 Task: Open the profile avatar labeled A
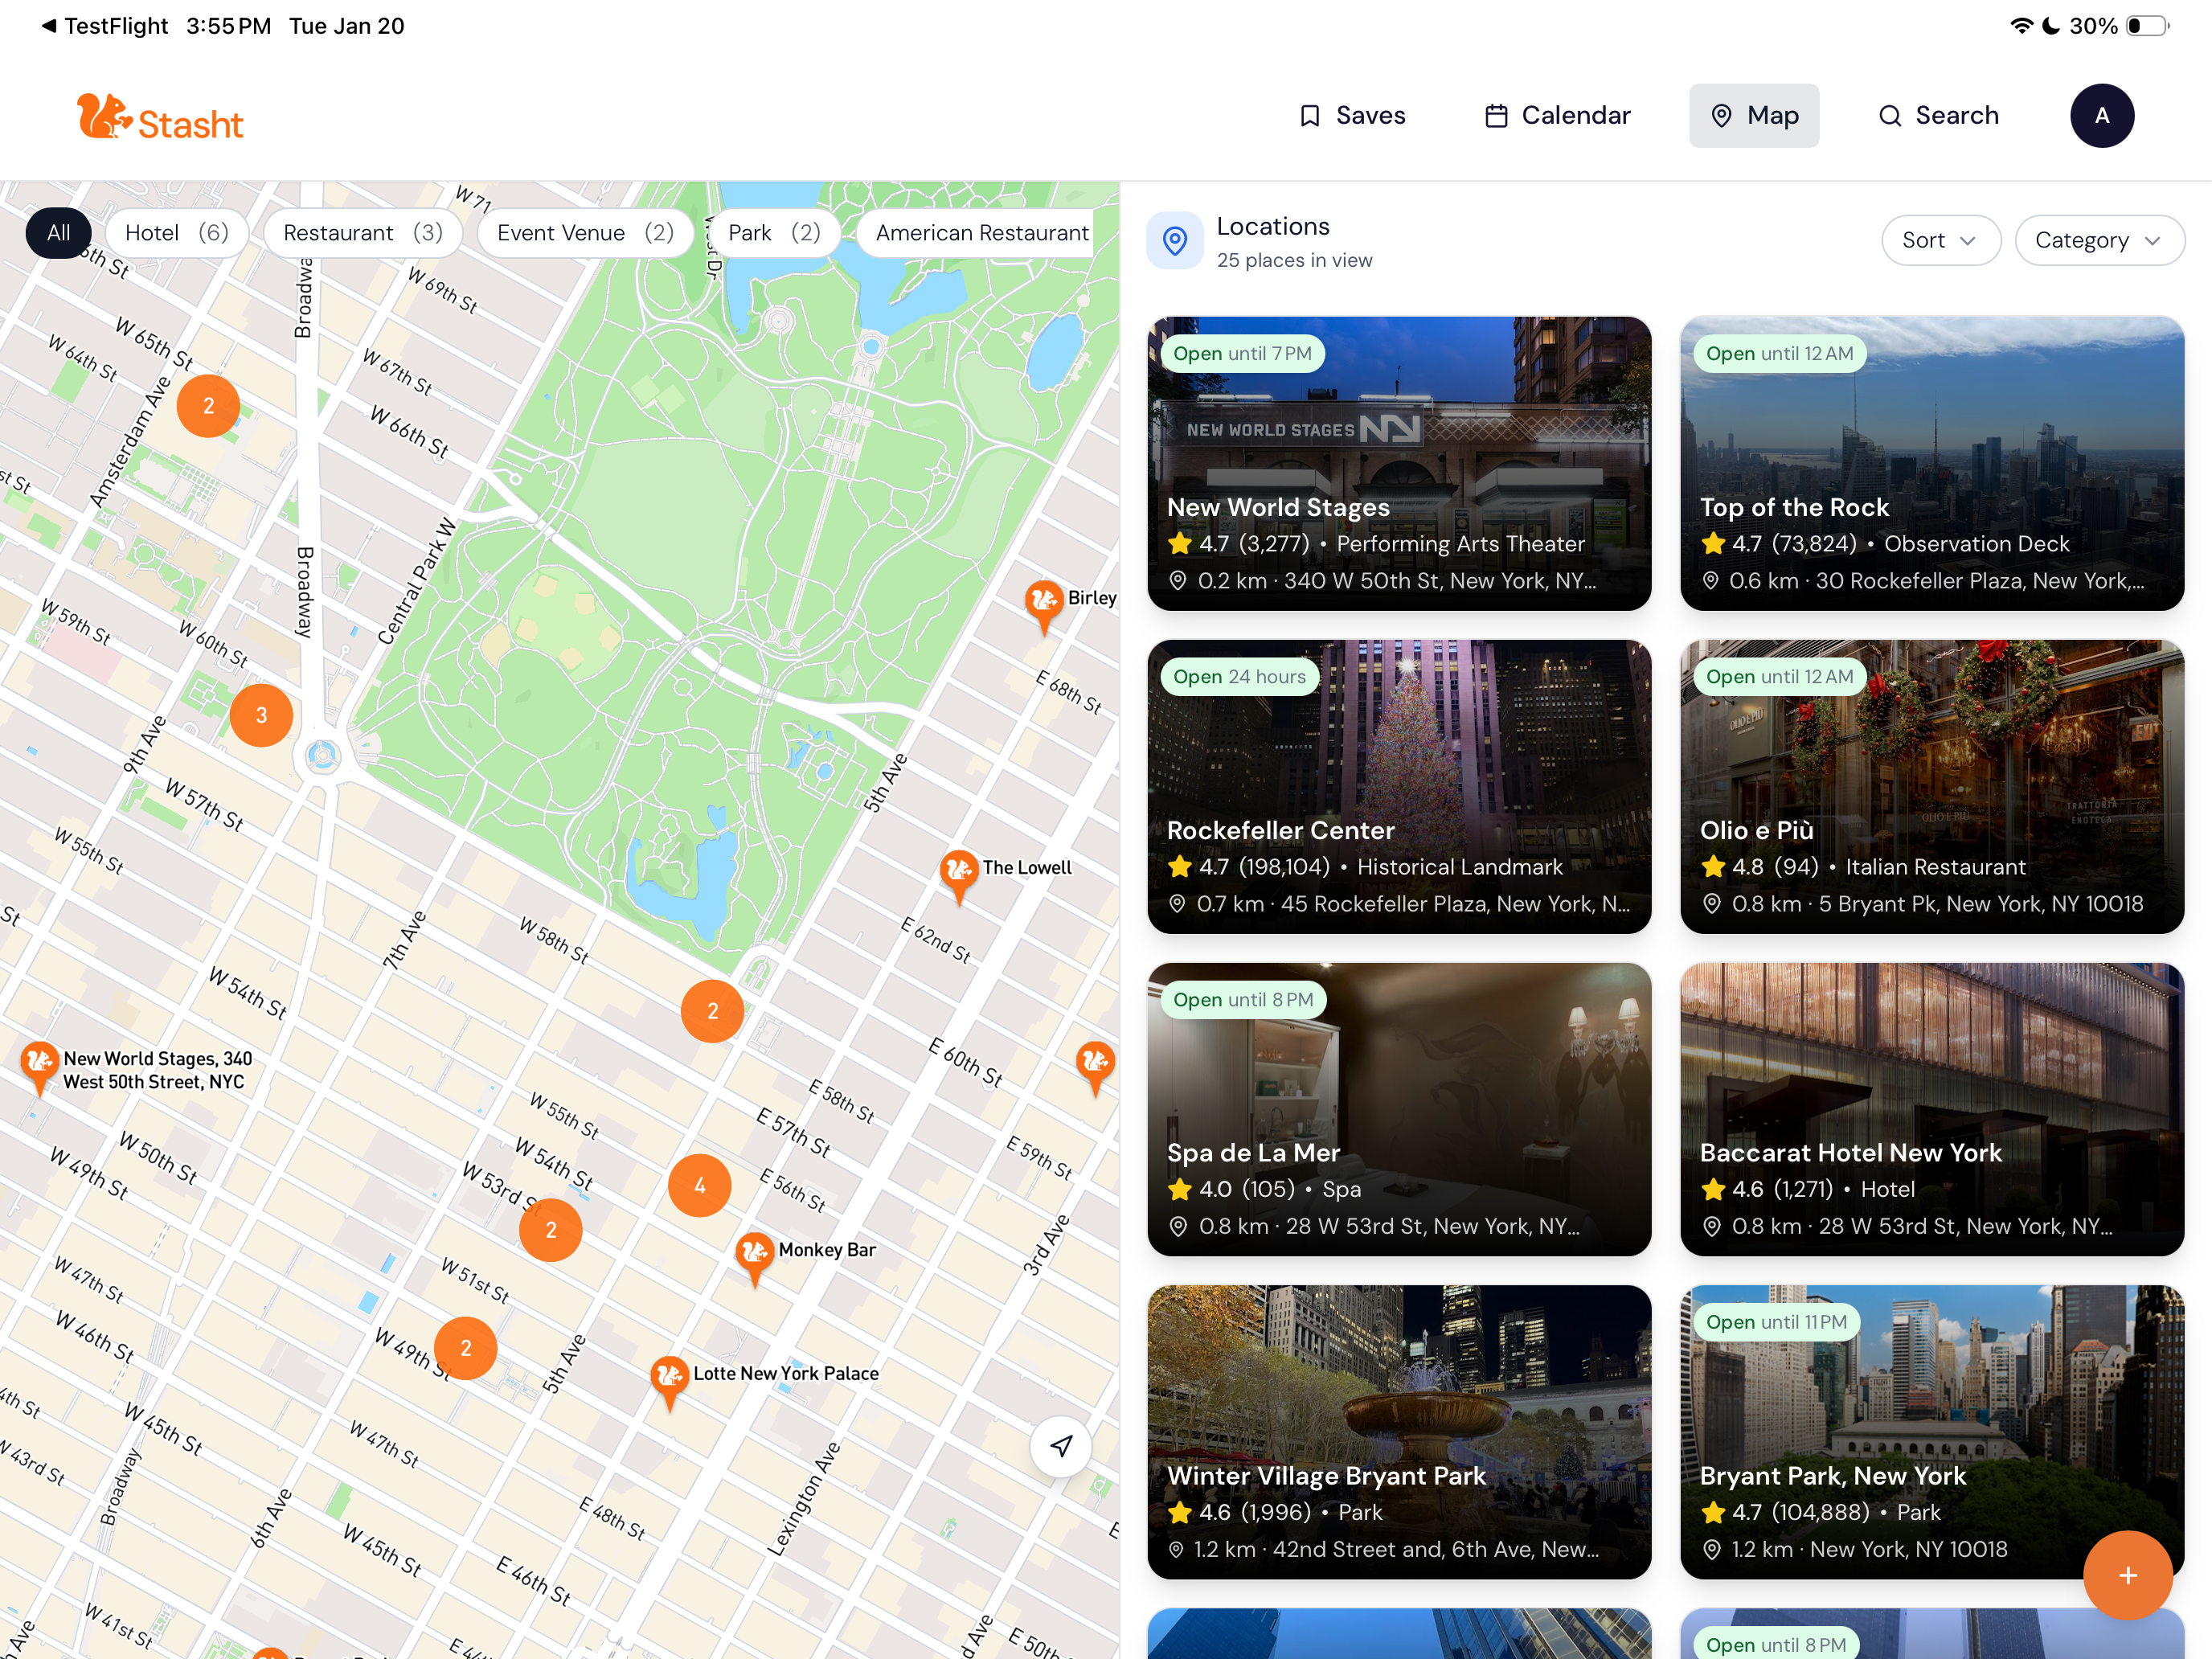pyautogui.click(x=2102, y=116)
